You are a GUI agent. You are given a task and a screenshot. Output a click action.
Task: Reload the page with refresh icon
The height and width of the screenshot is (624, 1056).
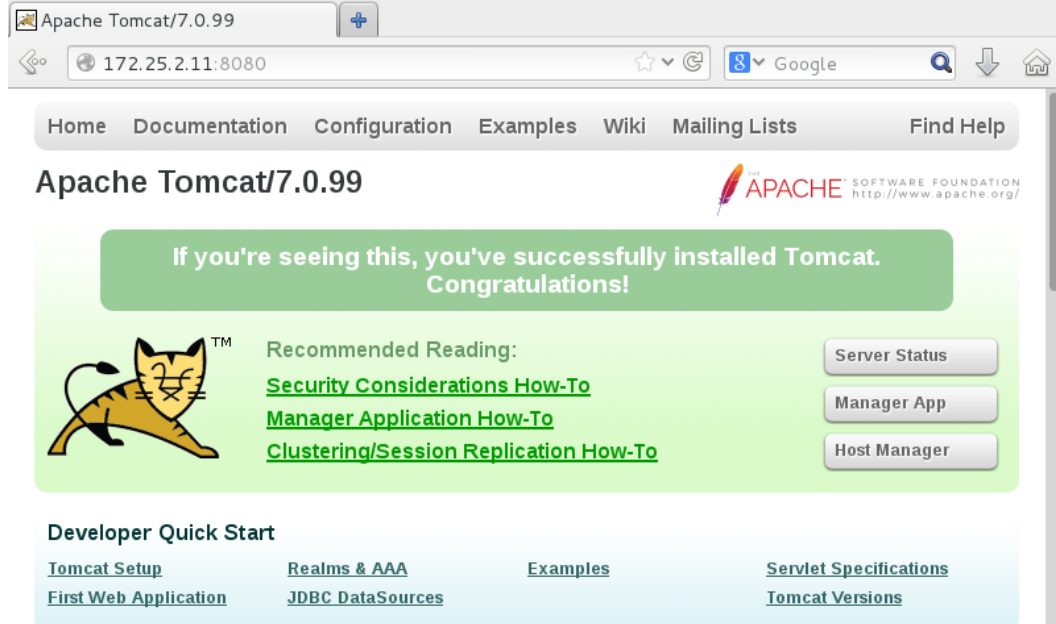coord(693,63)
